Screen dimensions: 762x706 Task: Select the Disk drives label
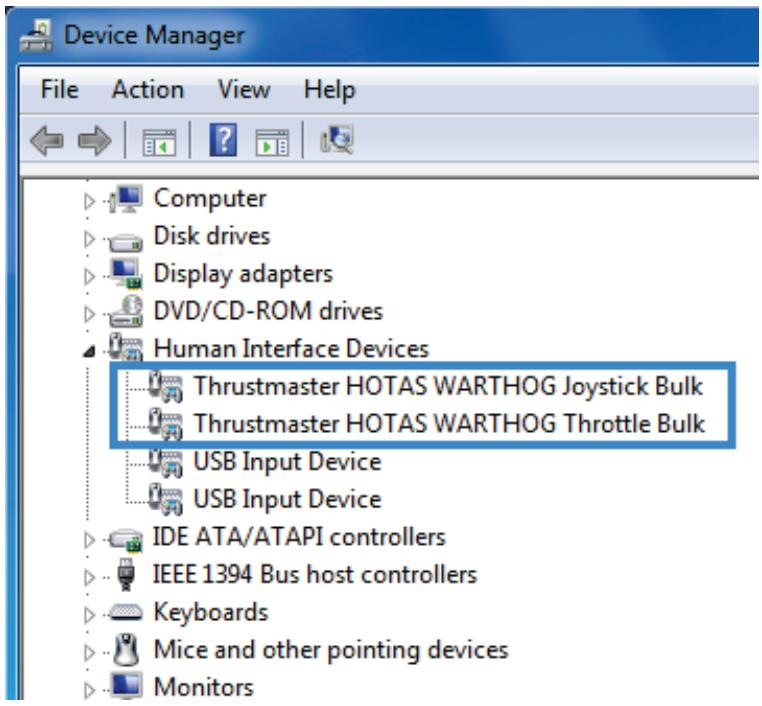pyautogui.click(x=212, y=236)
